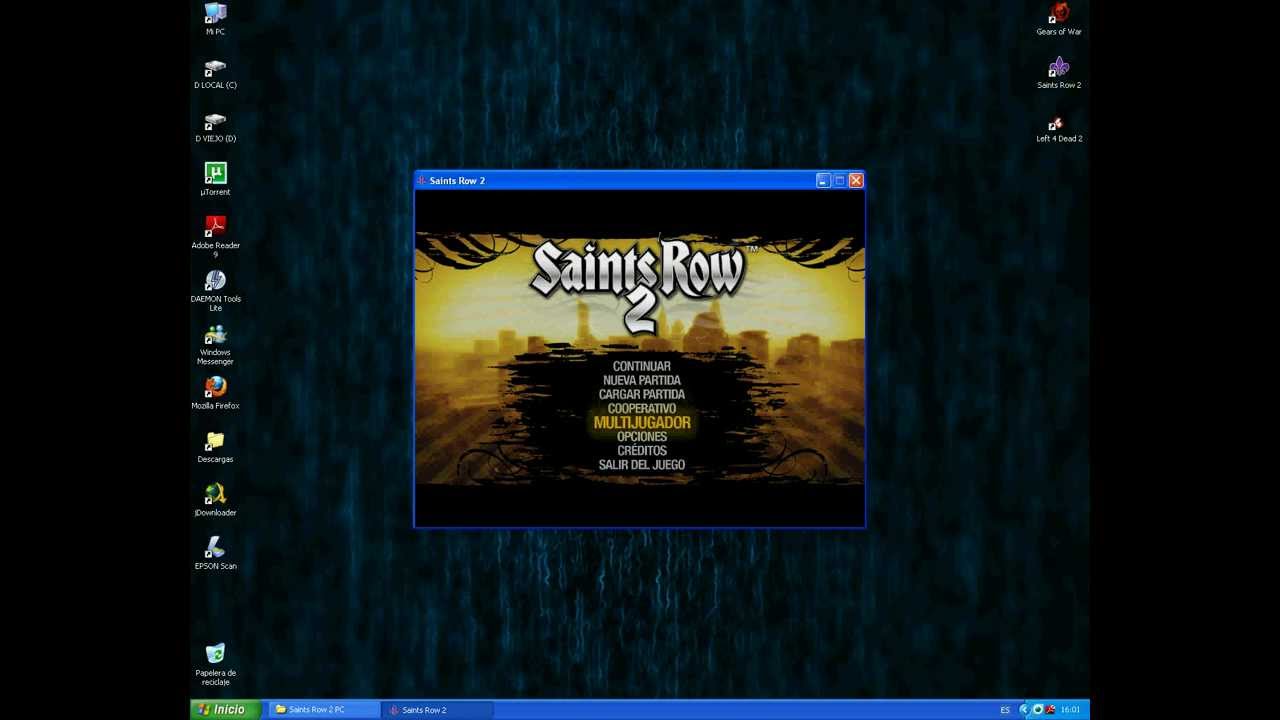
Task: Open Papelera de reciclaje icon
Action: point(215,665)
